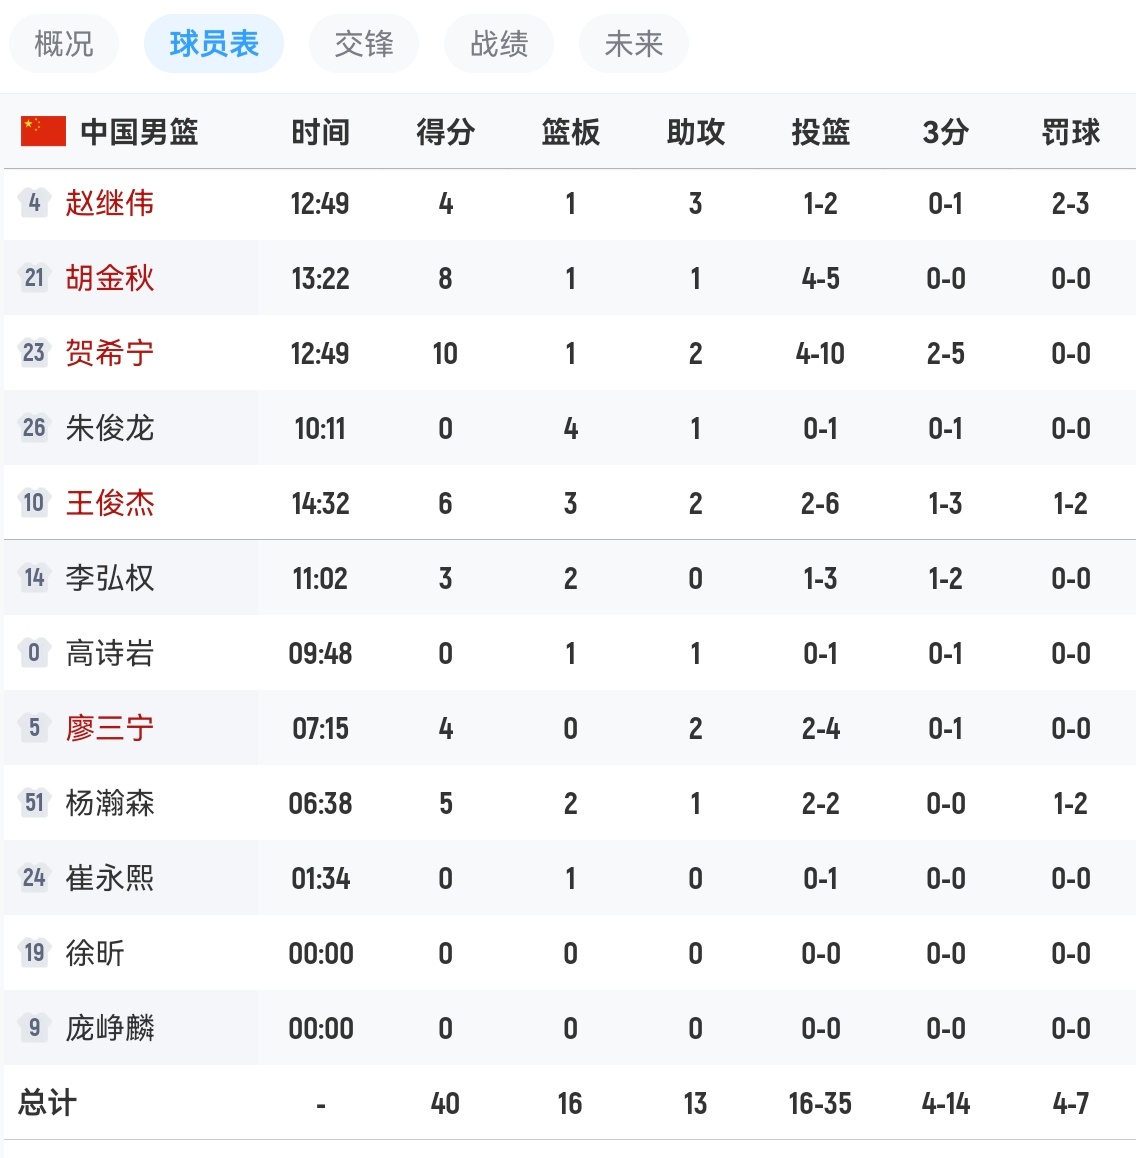The height and width of the screenshot is (1158, 1136).
Task: Open player 赵继伟
Action: click(x=109, y=203)
